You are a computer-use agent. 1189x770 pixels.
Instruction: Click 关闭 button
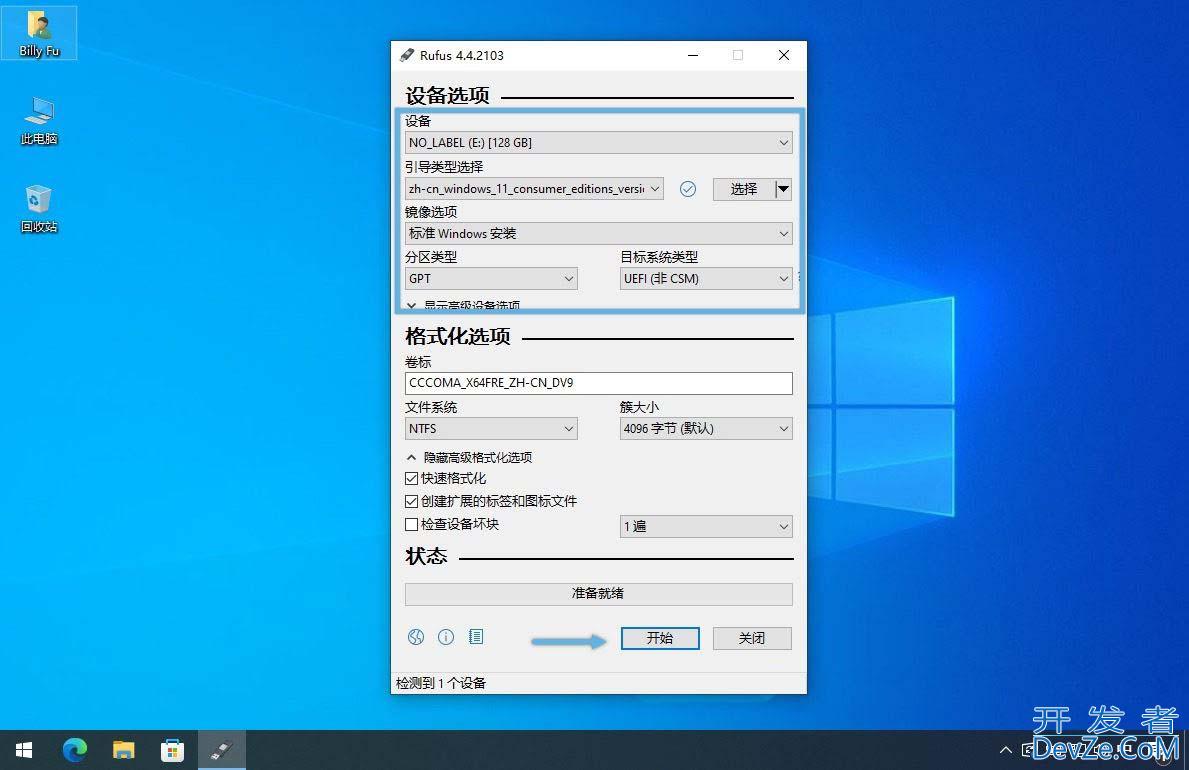752,638
